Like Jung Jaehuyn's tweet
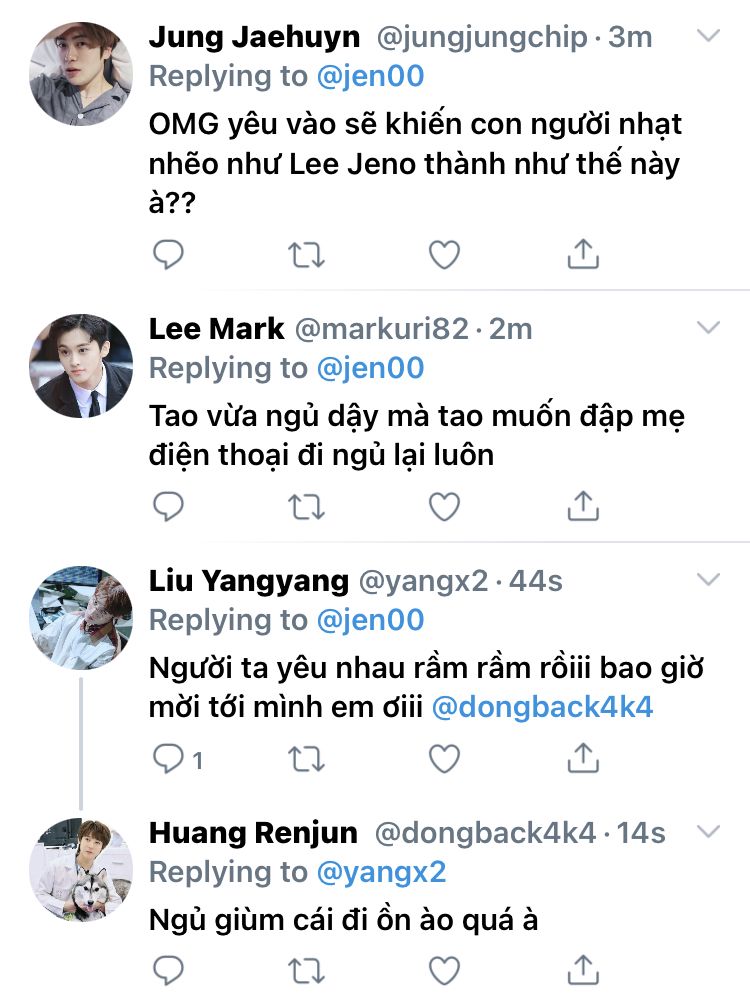 click(443, 255)
